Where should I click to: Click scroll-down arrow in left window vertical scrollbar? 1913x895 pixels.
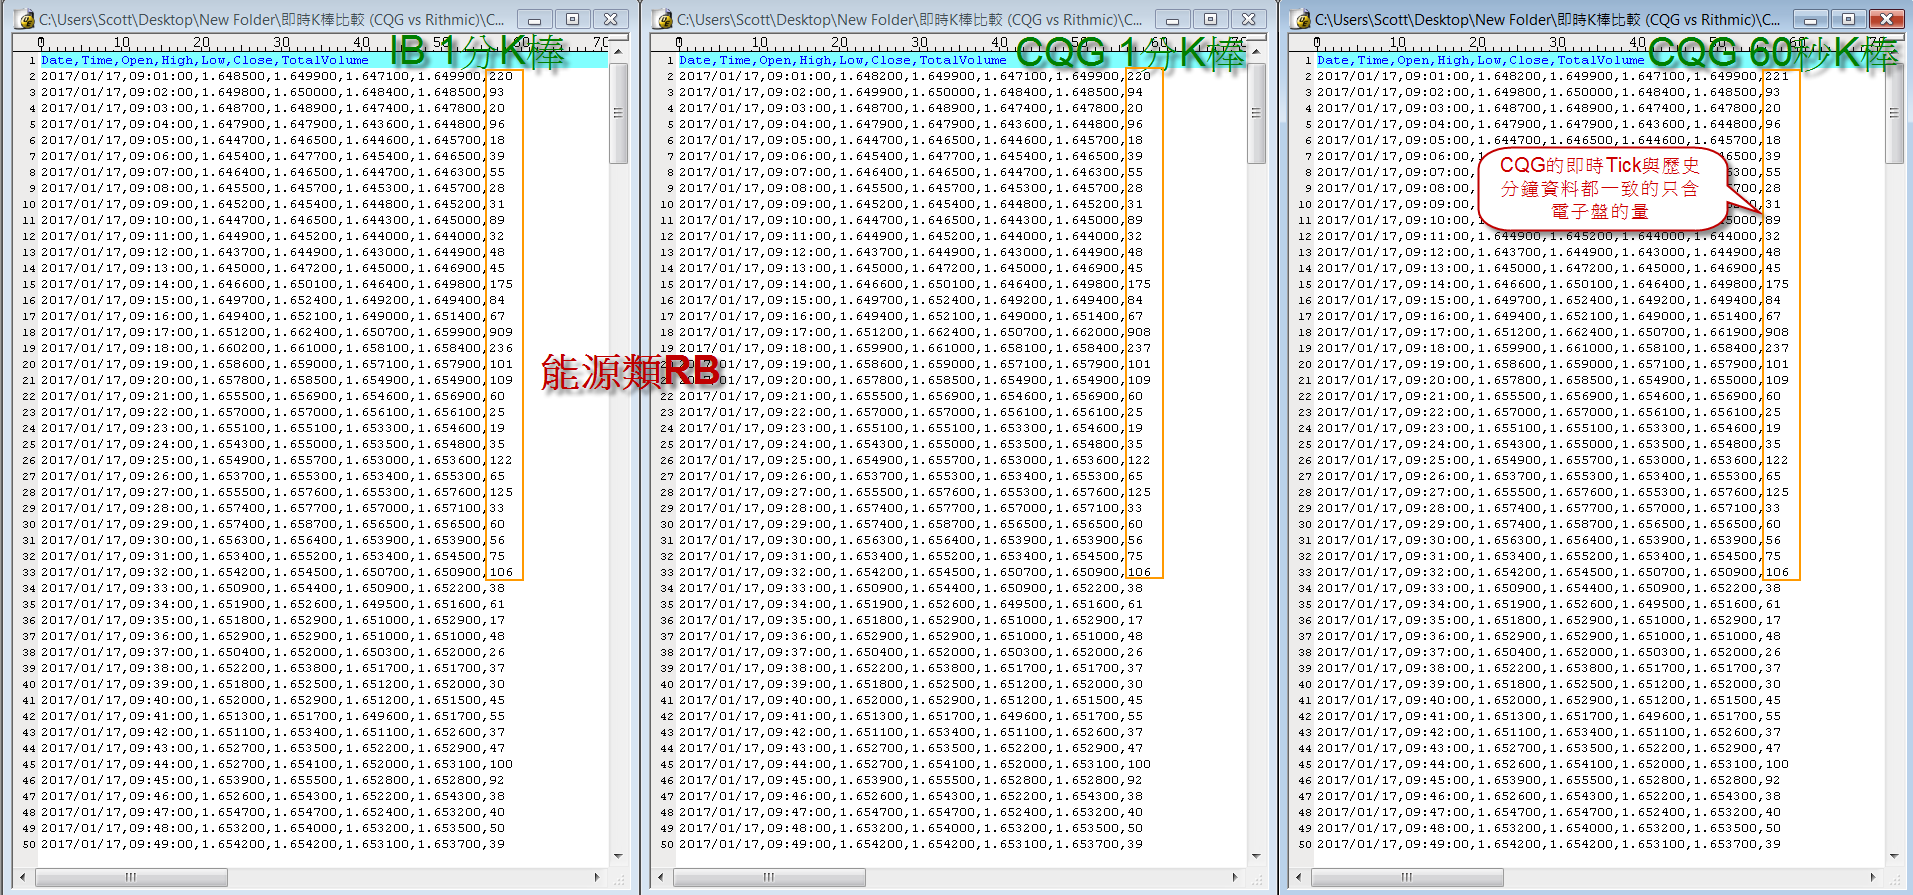pos(618,856)
